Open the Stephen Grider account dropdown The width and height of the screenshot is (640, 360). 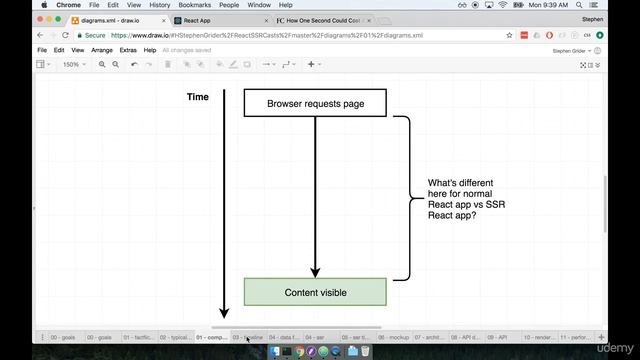(572, 51)
